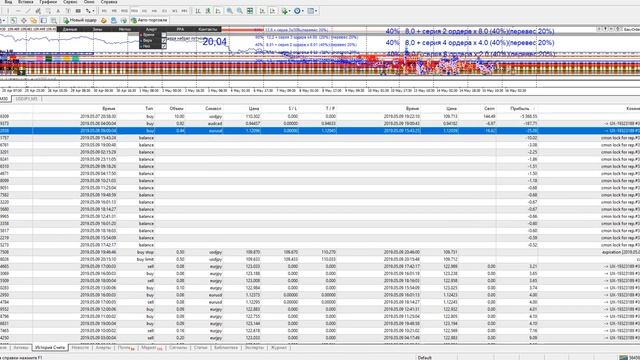Switch chart to M1 timeframe

point(104,11)
